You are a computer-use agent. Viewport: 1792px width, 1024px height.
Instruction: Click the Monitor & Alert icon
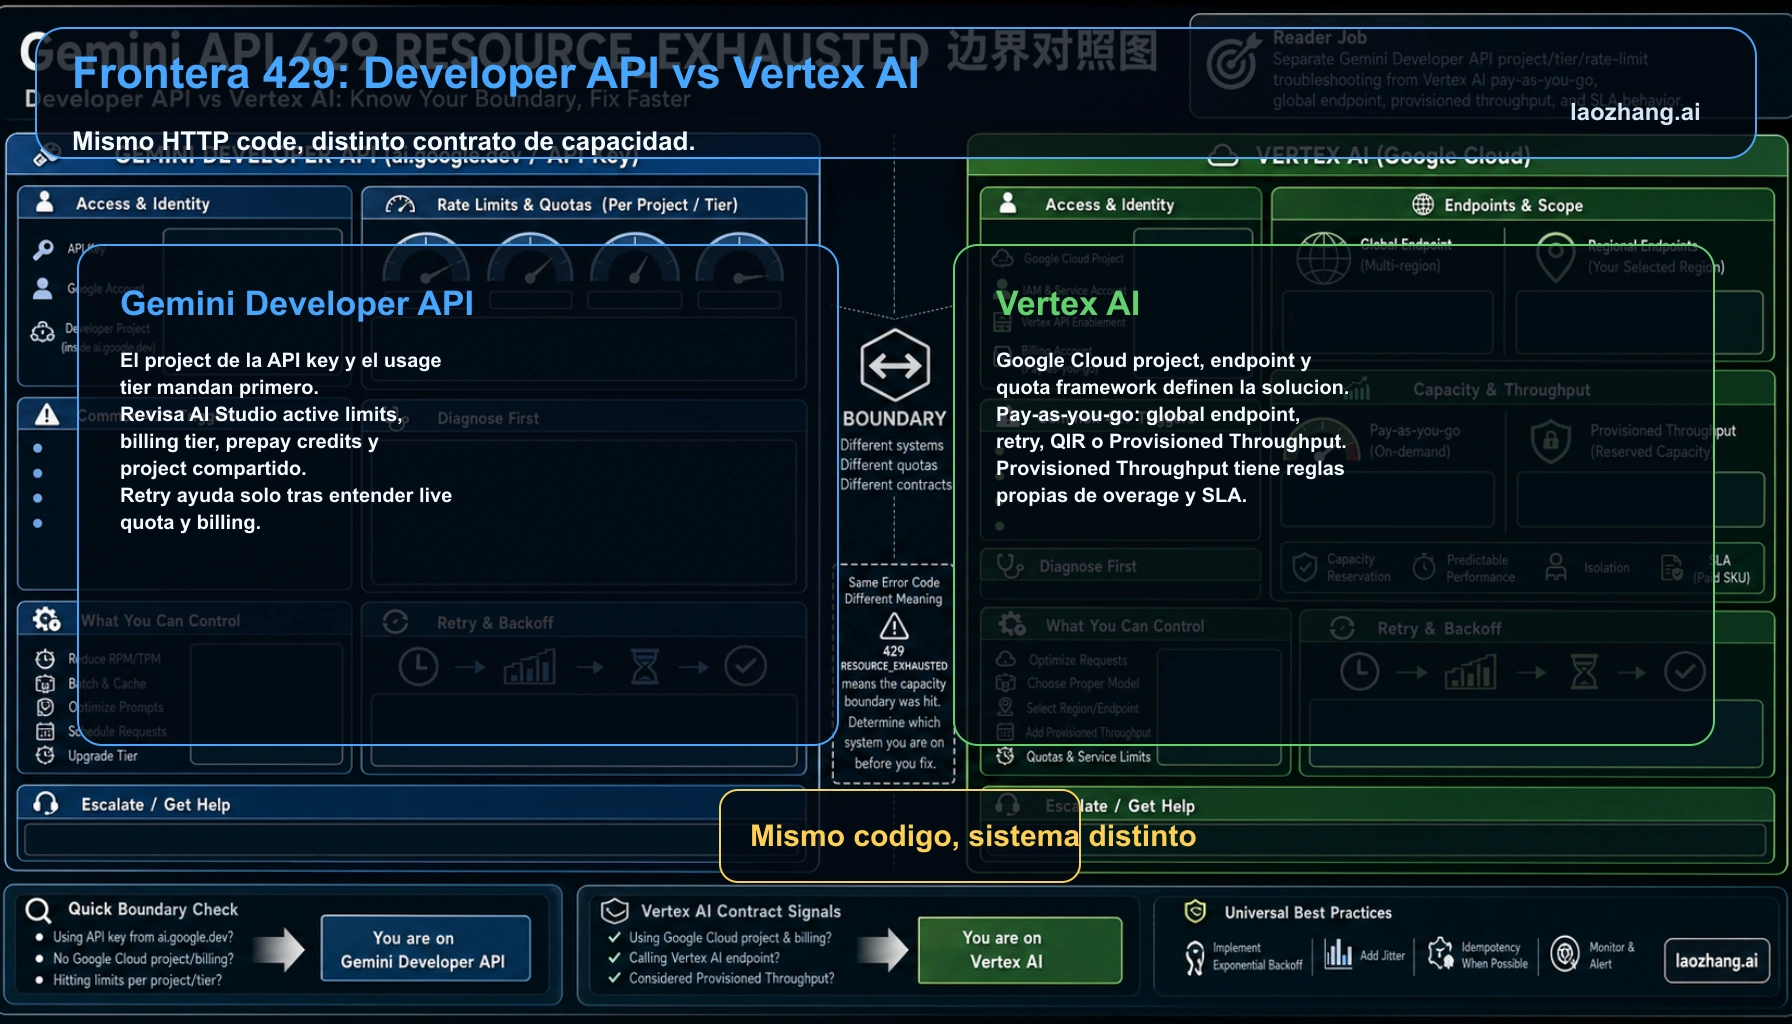tap(1565, 954)
